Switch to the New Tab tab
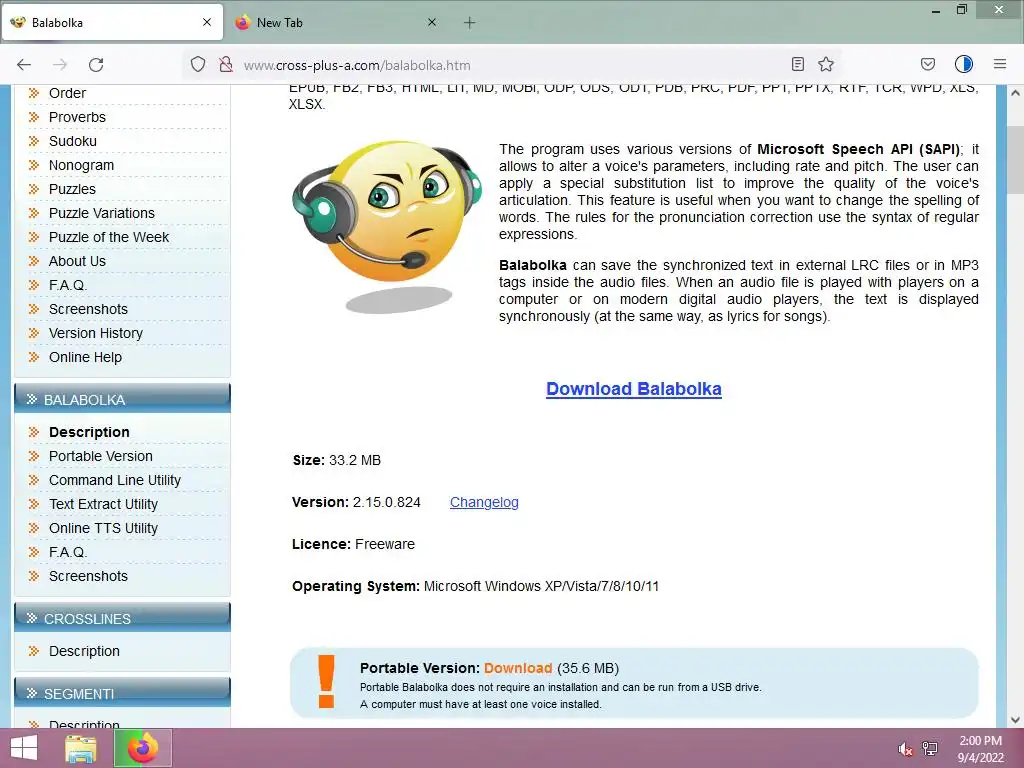This screenshot has height=768, width=1024. [x=337, y=23]
